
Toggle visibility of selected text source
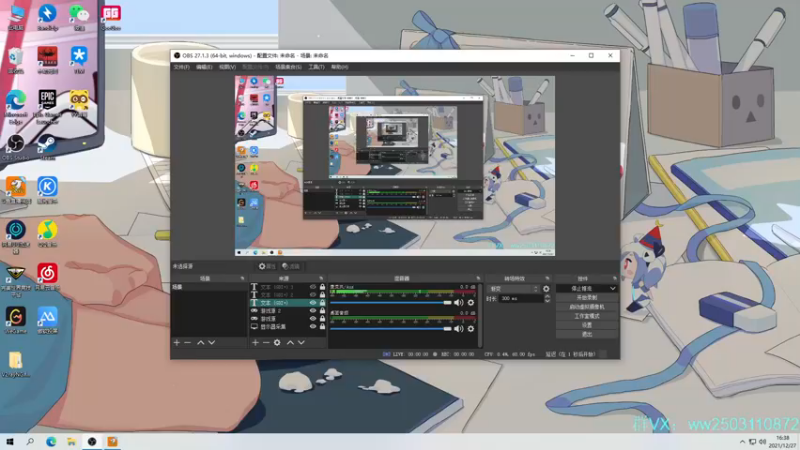pos(313,303)
